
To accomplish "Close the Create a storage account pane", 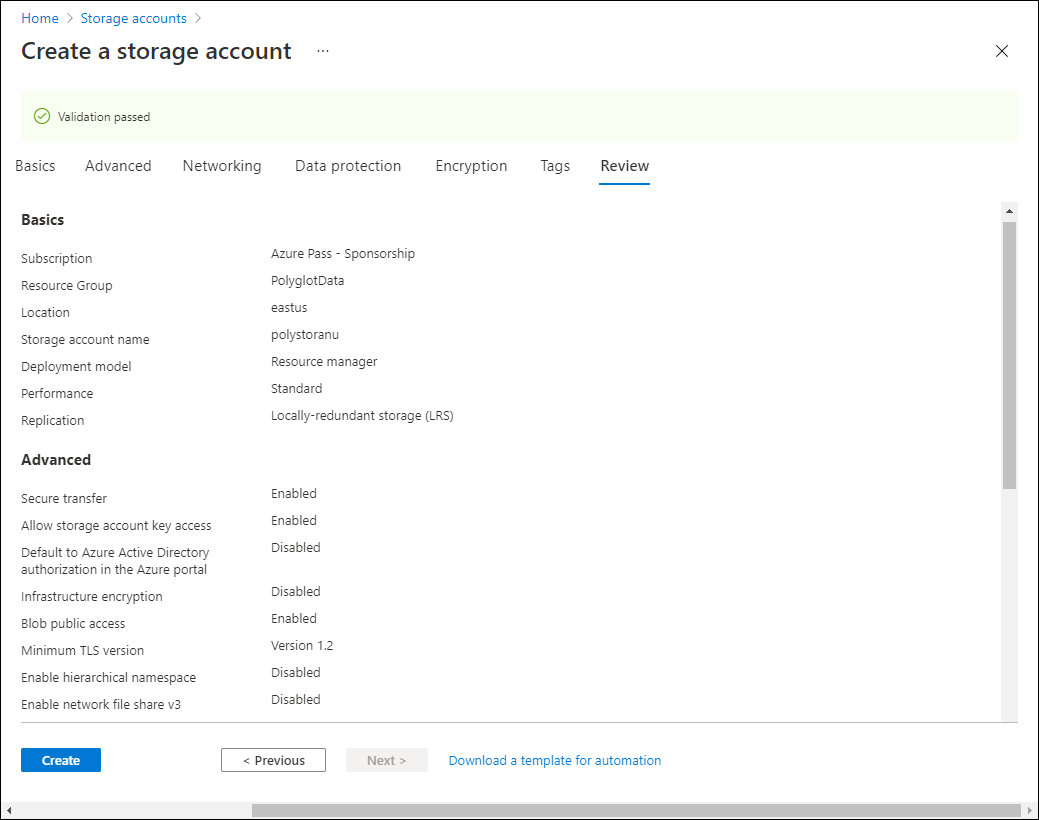I will pyautogui.click(x=1002, y=51).
